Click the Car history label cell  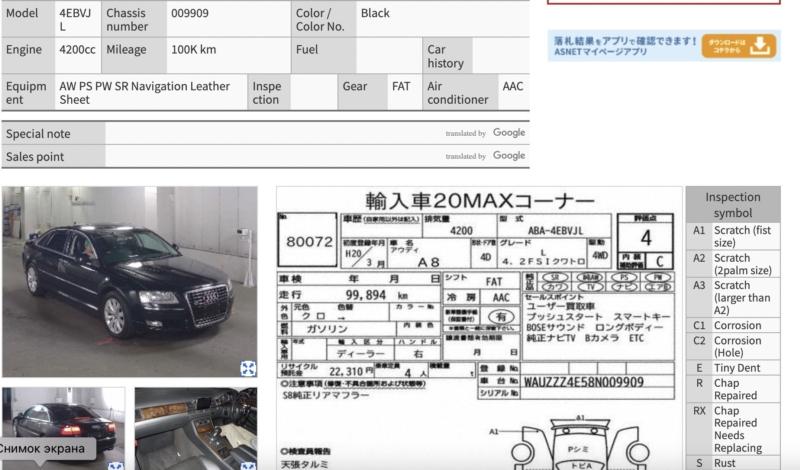[x=445, y=56]
